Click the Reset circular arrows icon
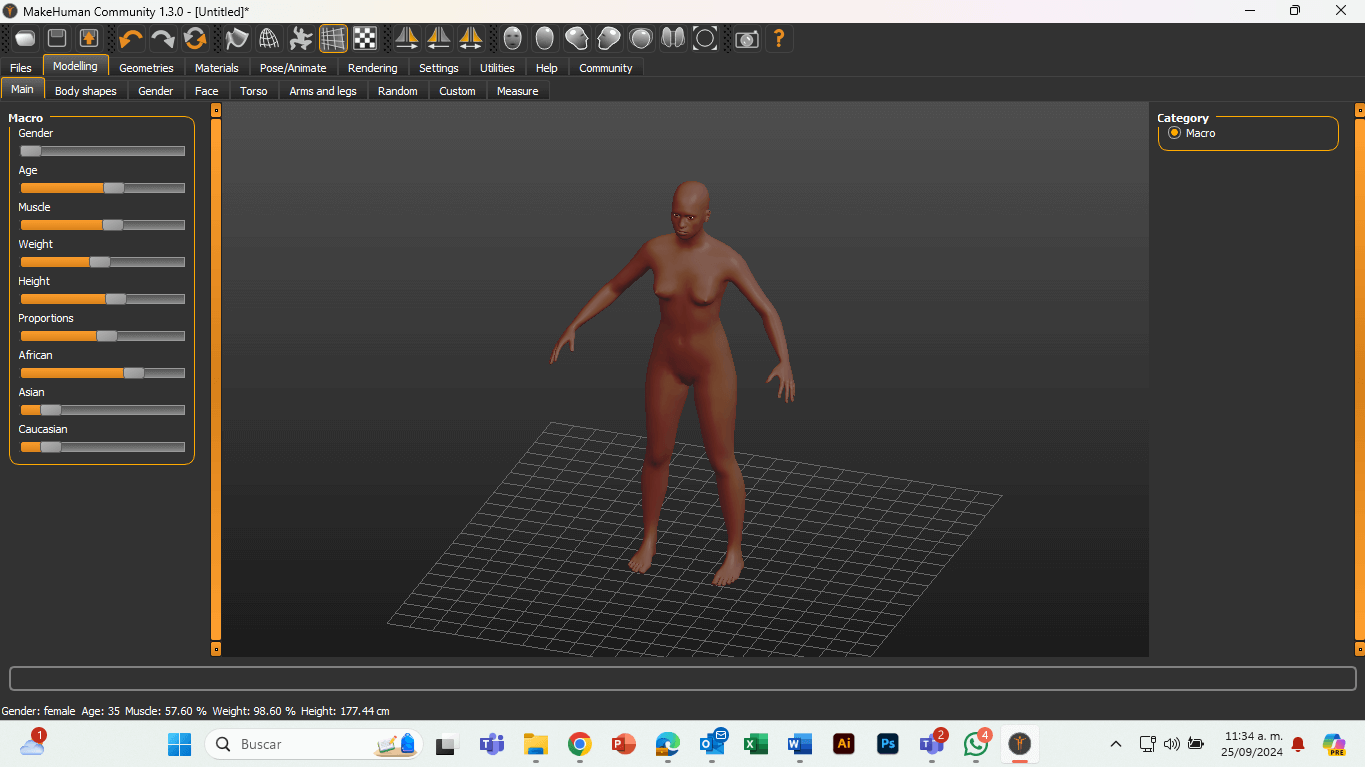This screenshot has height=767, width=1365. point(195,39)
